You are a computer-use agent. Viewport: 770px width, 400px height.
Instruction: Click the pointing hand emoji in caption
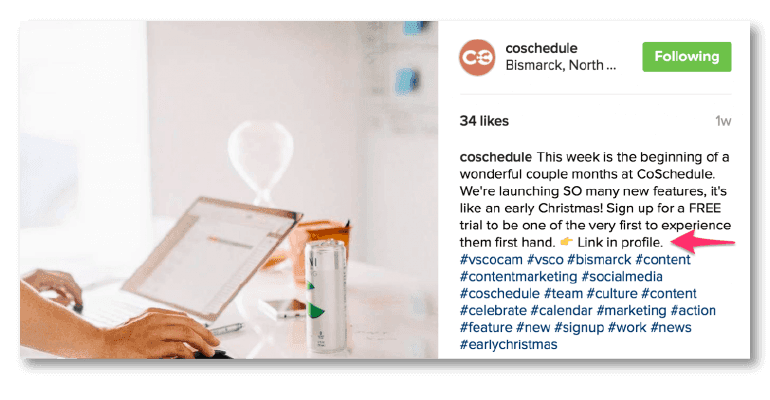coord(566,243)
